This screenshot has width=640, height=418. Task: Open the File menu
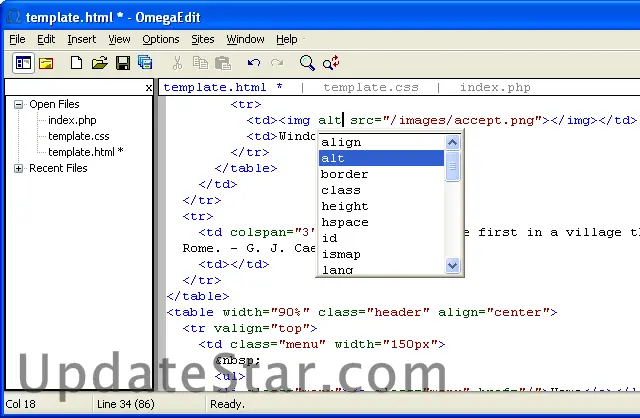point(17,40)
